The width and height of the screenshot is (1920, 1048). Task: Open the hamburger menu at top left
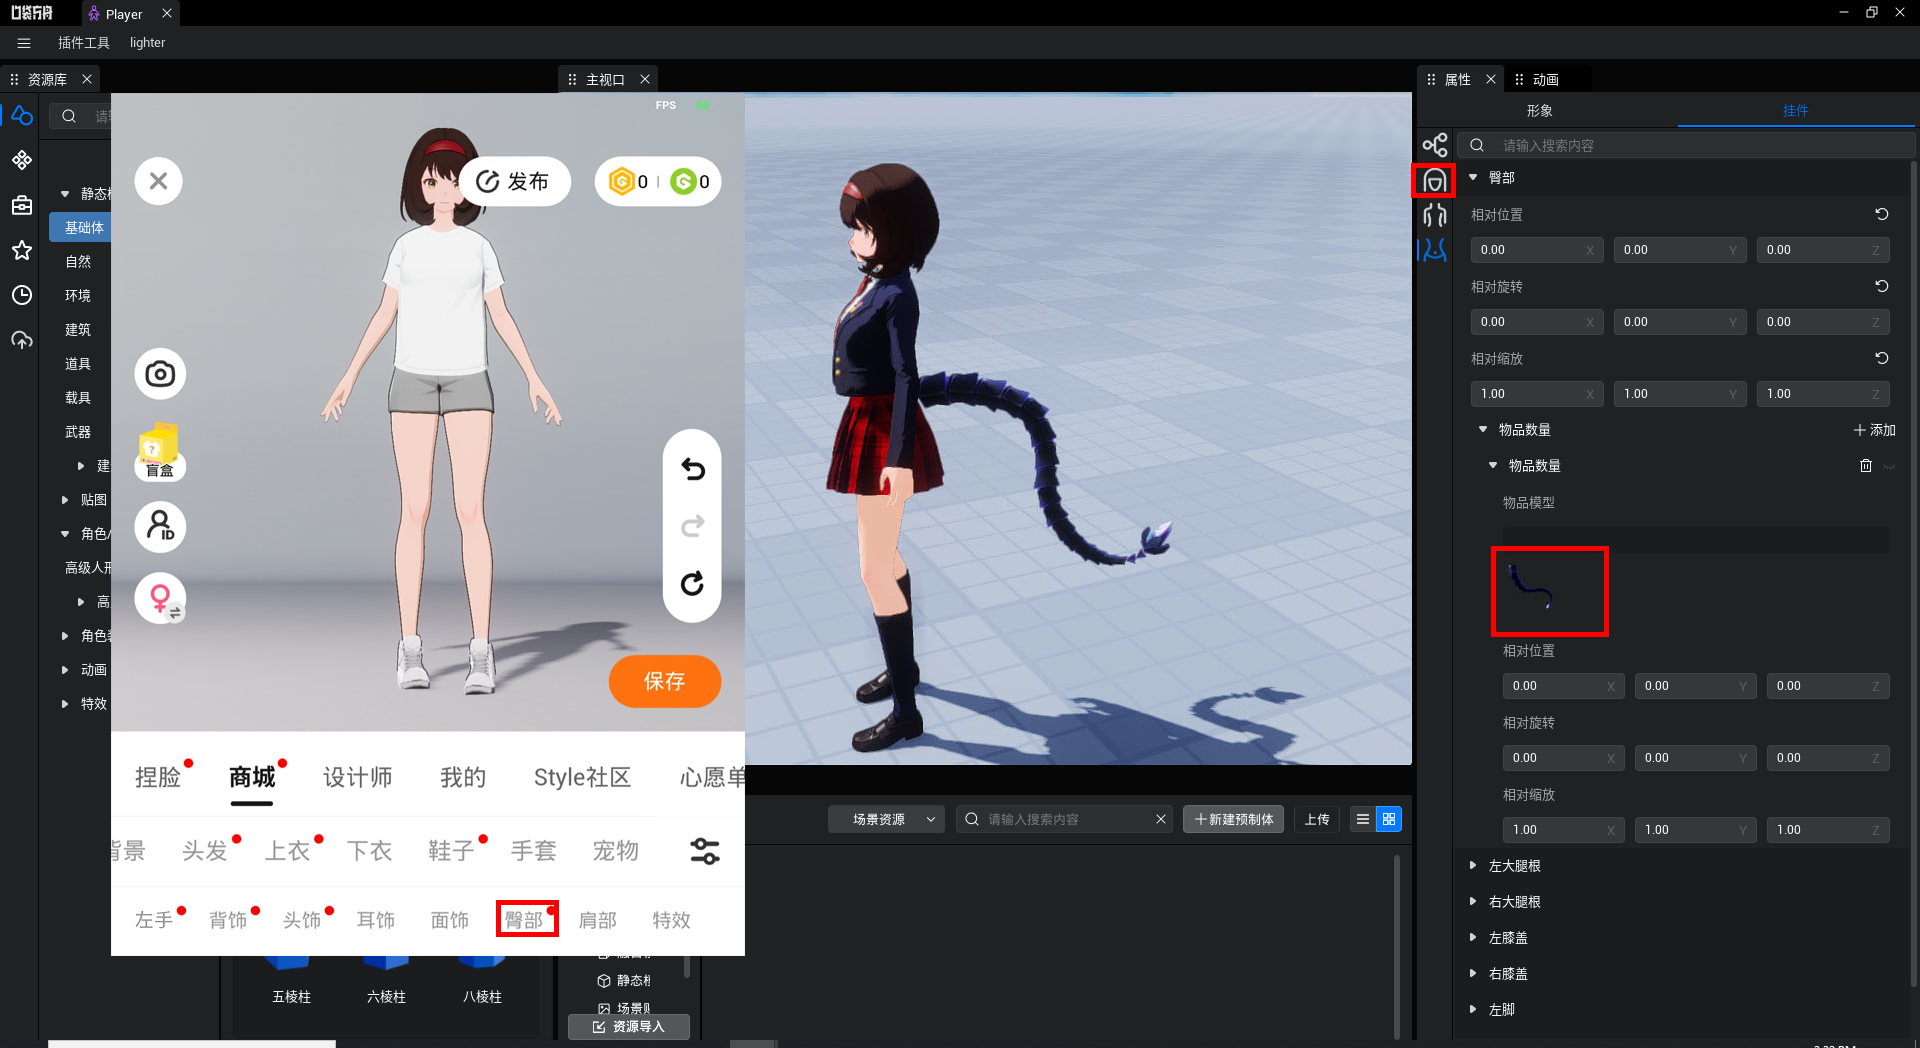[24, 43]
